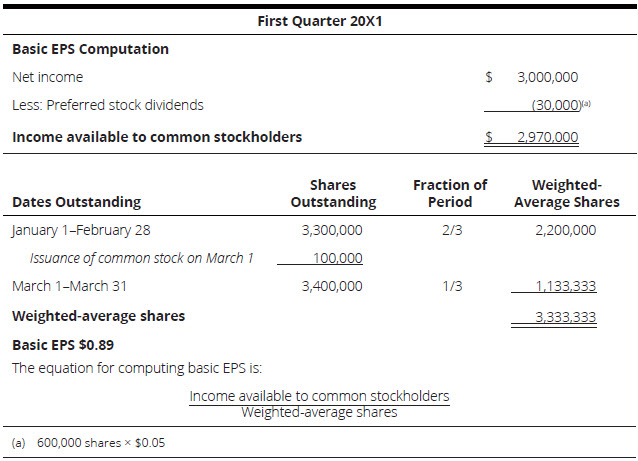Select the Fraction of Period column header
Image resolution: width=638 pixels, height=461 pixels.
pyautogui.click(x=450, y=193)
